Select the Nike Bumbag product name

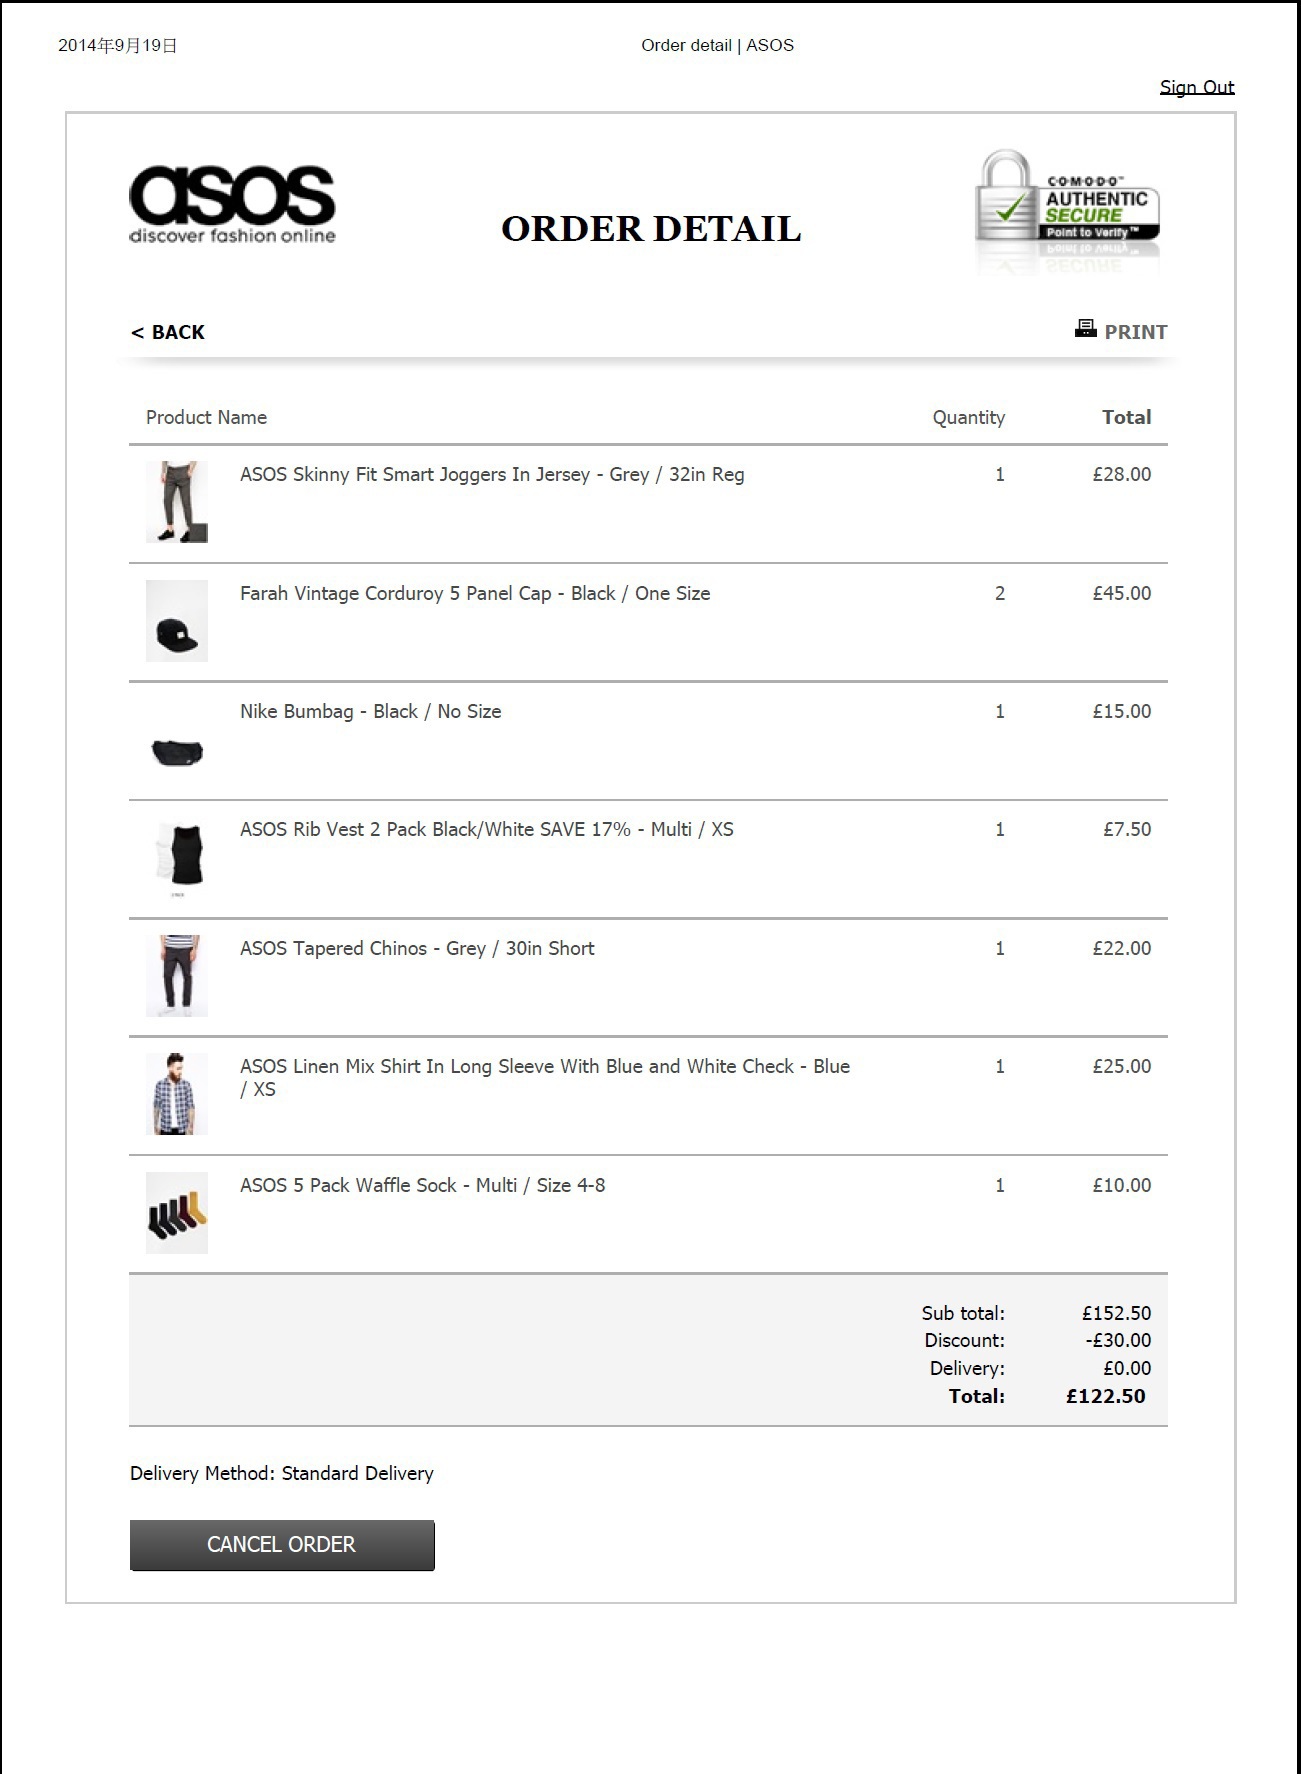tap(371, 711)
